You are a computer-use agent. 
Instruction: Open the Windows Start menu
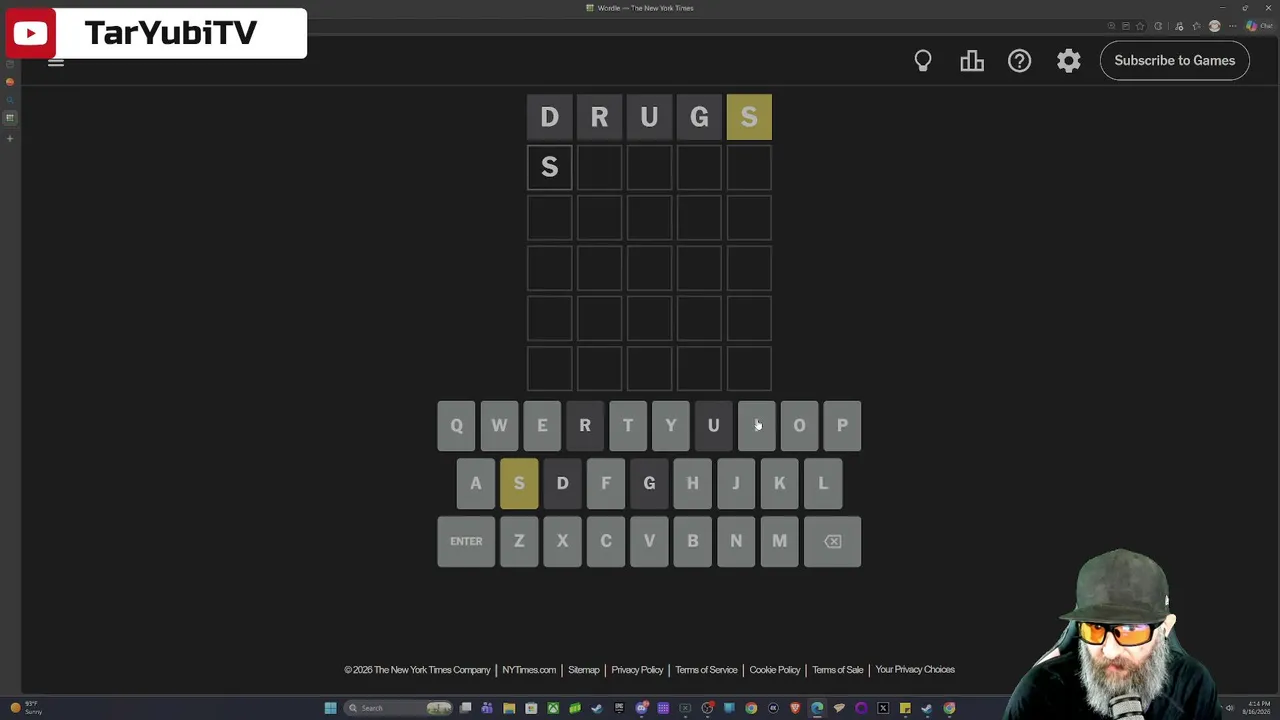330,708
